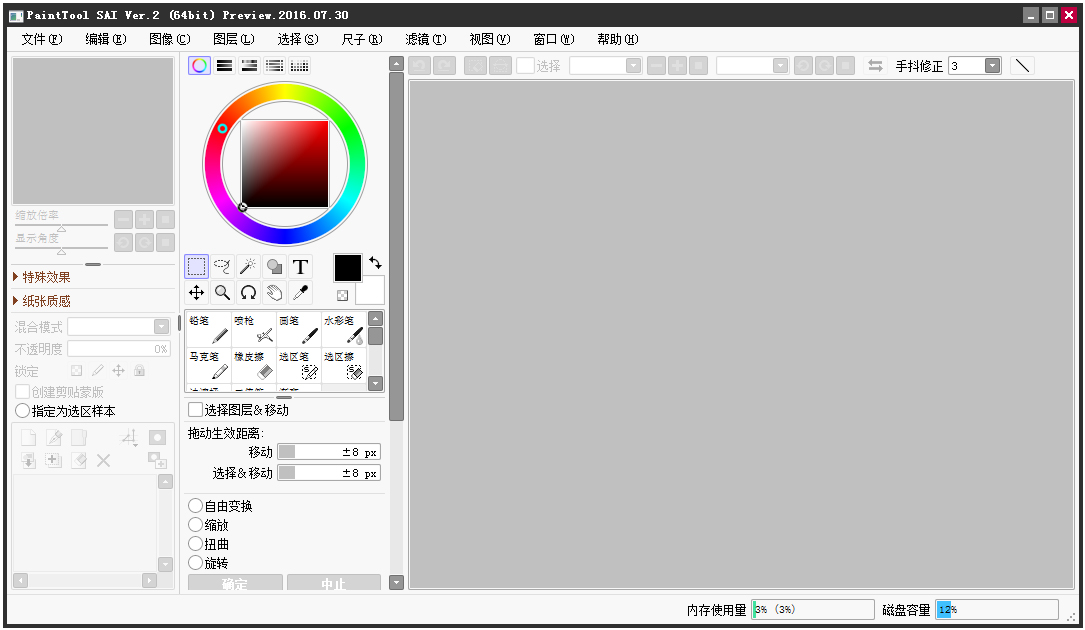Open the 手抖修正 stabilizer dropdown
This screenshot has width=1085, height=630.
992,65
